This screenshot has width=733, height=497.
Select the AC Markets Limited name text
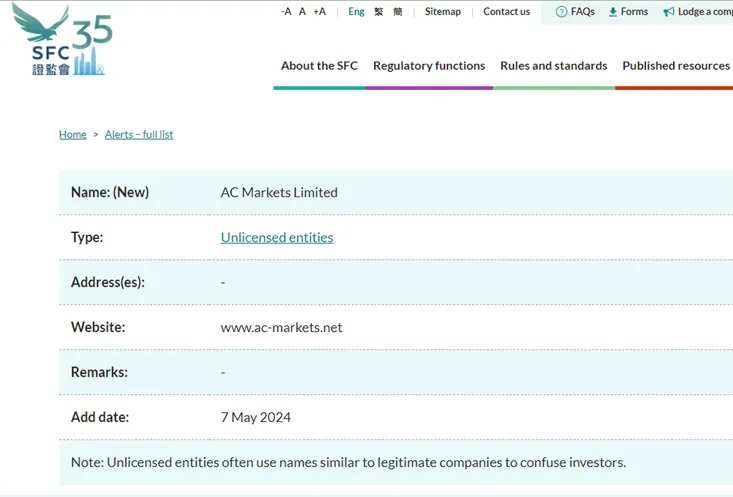[279, 193]
